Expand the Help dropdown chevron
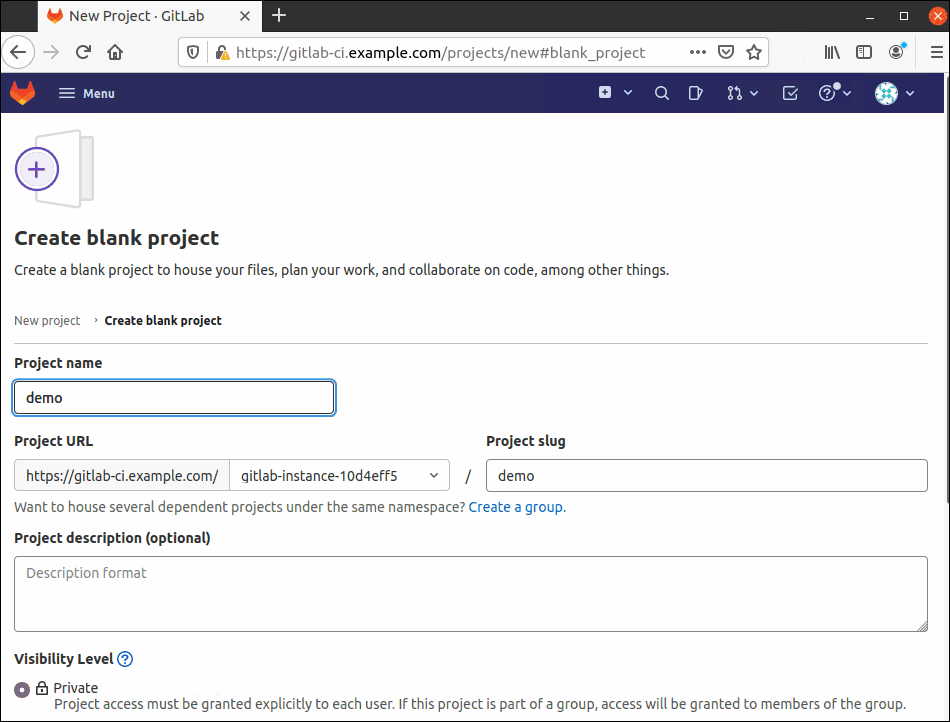The height and width of the screenshot is (722, 950). point(847,93)
